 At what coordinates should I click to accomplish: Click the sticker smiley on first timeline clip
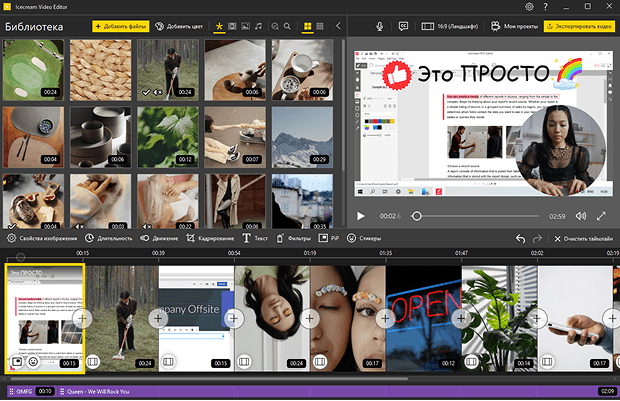click(x=33, y=361)
